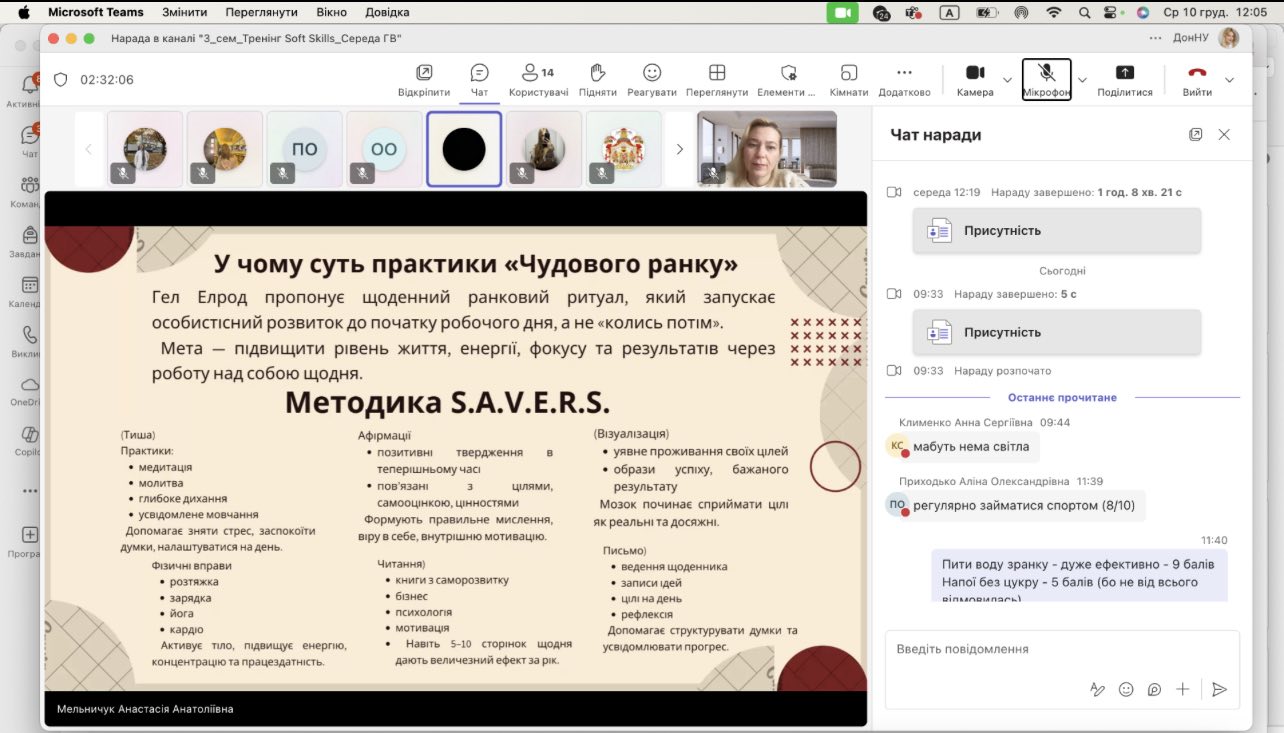The height and width of the screenshot is (733, 1284).
Task: Open Реагувати emoji reactions
Action: click(x=652, y=73)
